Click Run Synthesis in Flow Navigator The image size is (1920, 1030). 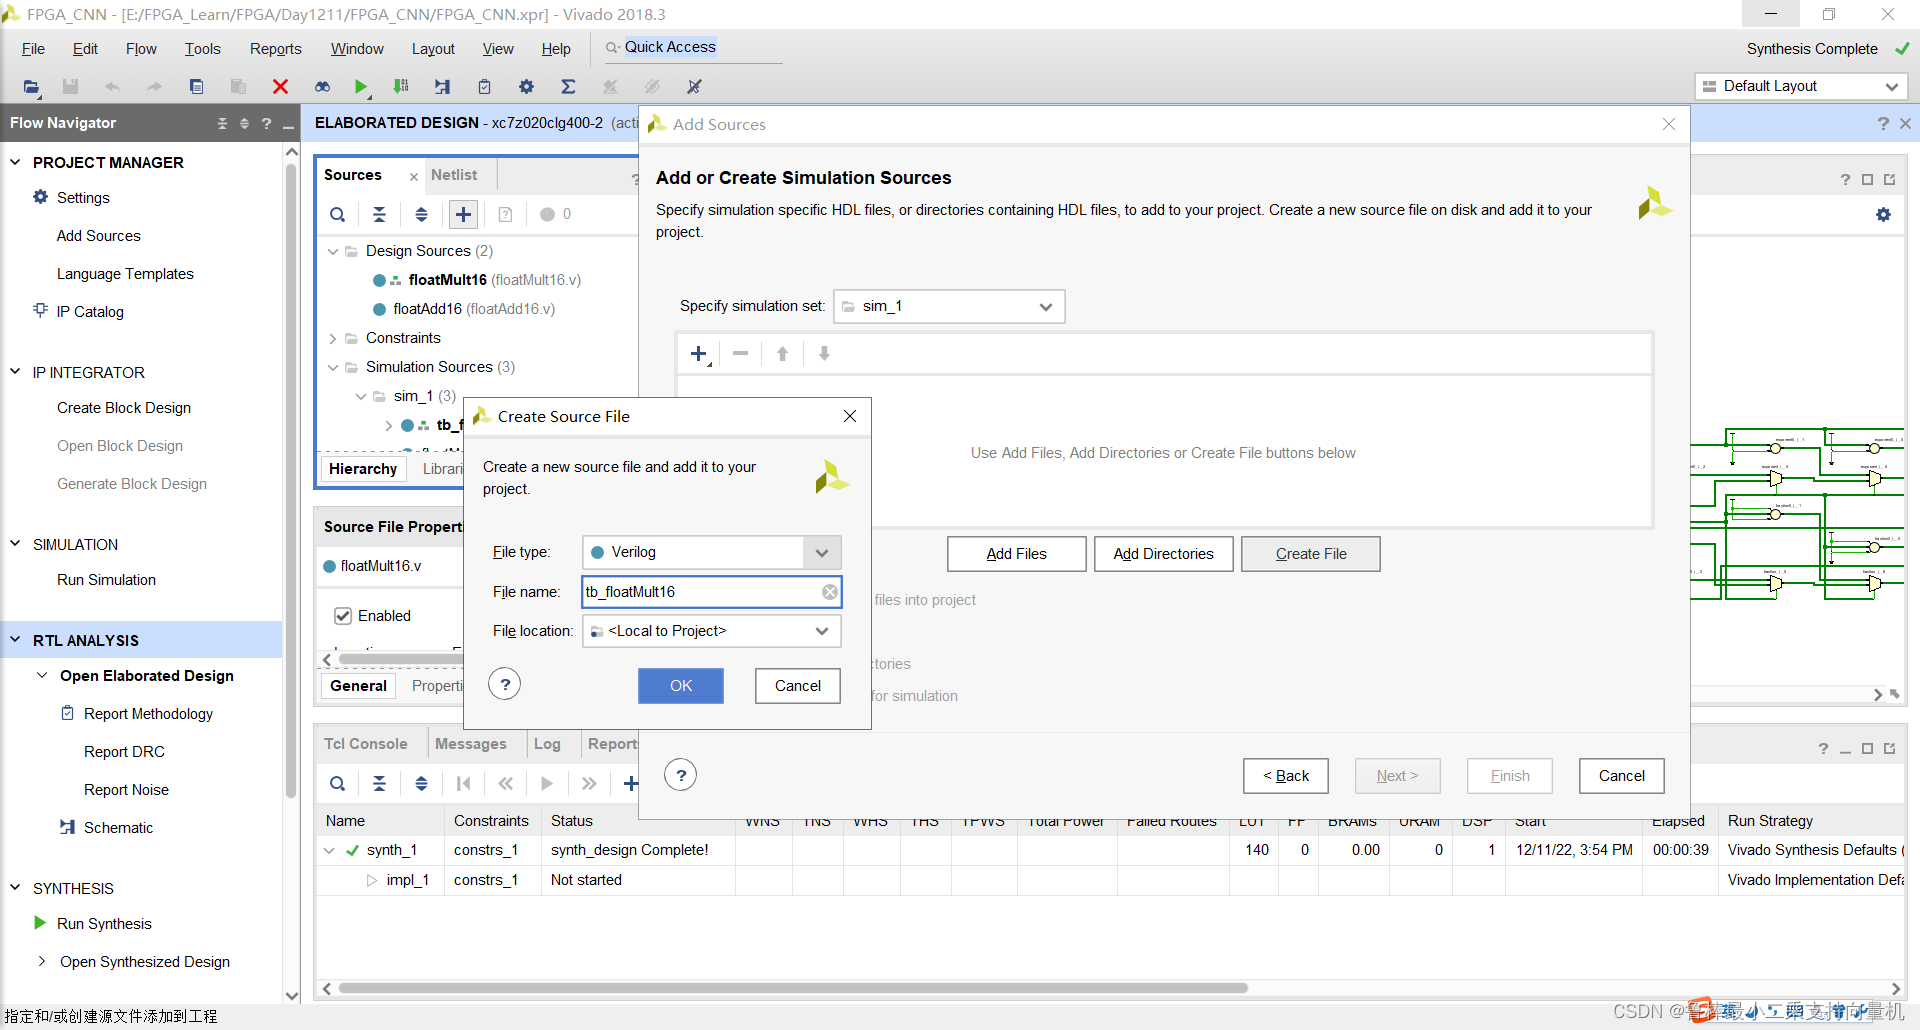point(104,924)
